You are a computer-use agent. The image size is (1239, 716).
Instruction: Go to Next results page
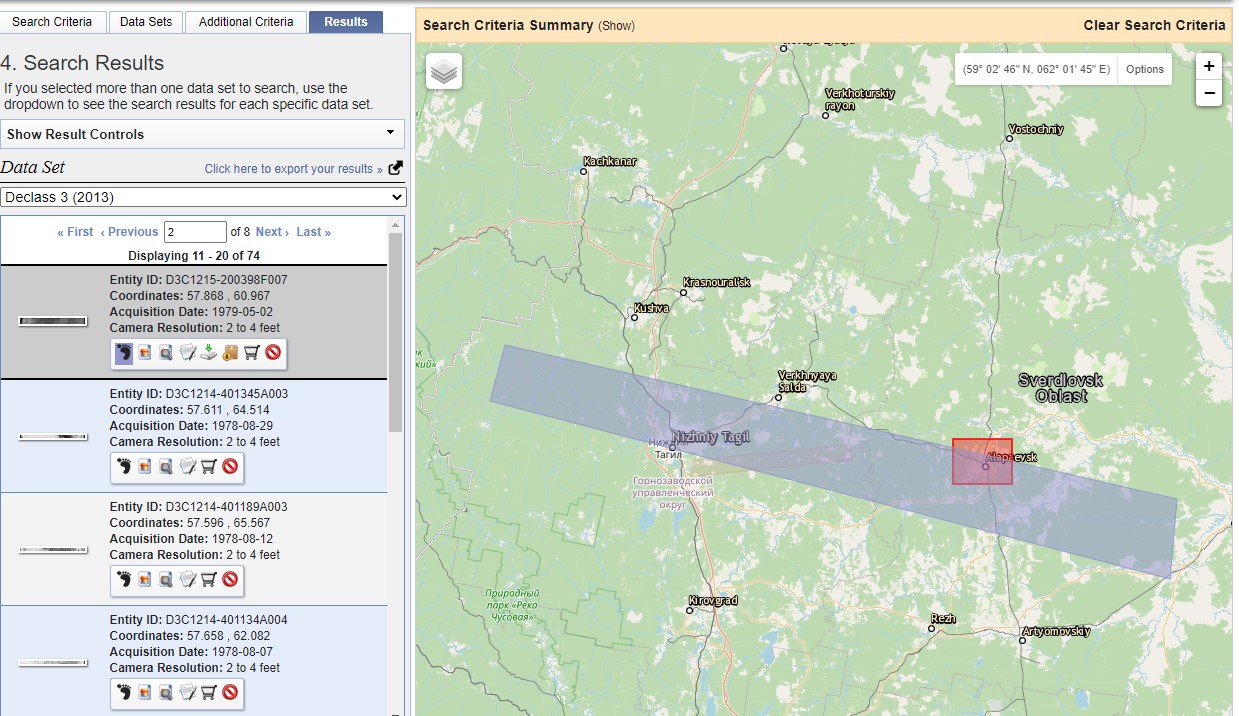271,232
